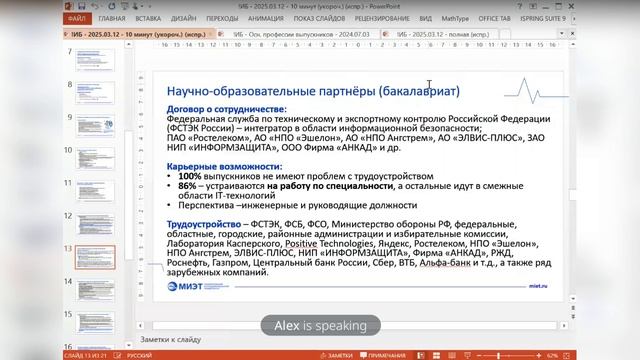Select document tab '10 минут (укороч.) (испр.)'

(138, 34)
